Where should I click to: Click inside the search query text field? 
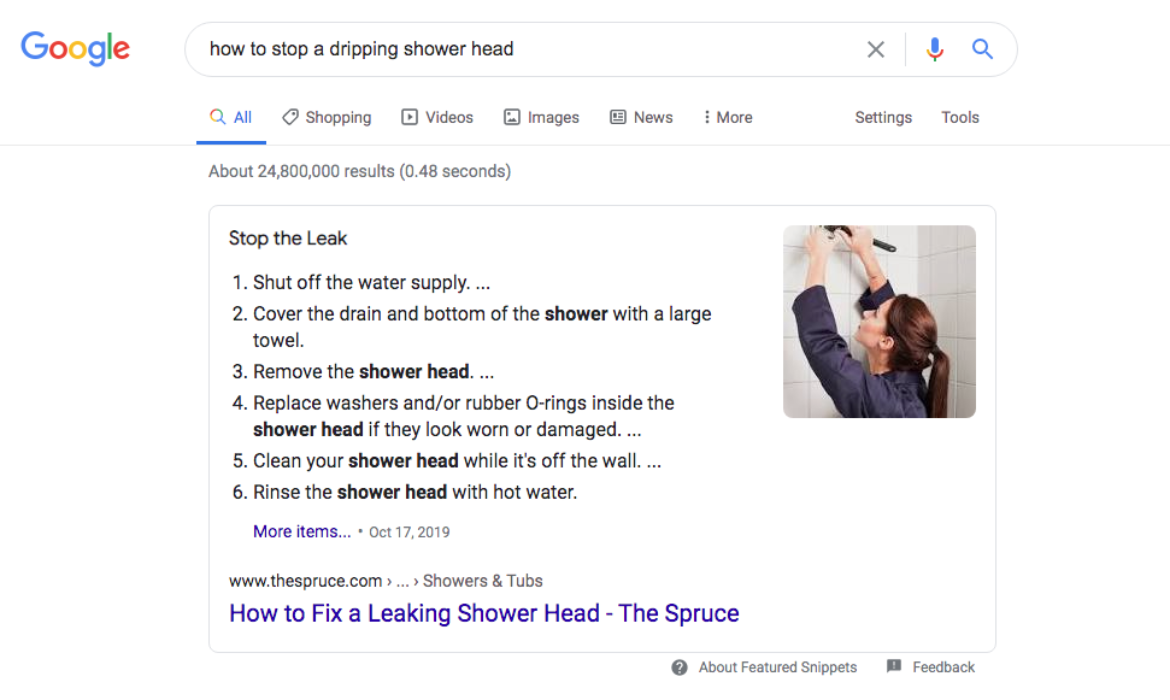pos(522,49)
